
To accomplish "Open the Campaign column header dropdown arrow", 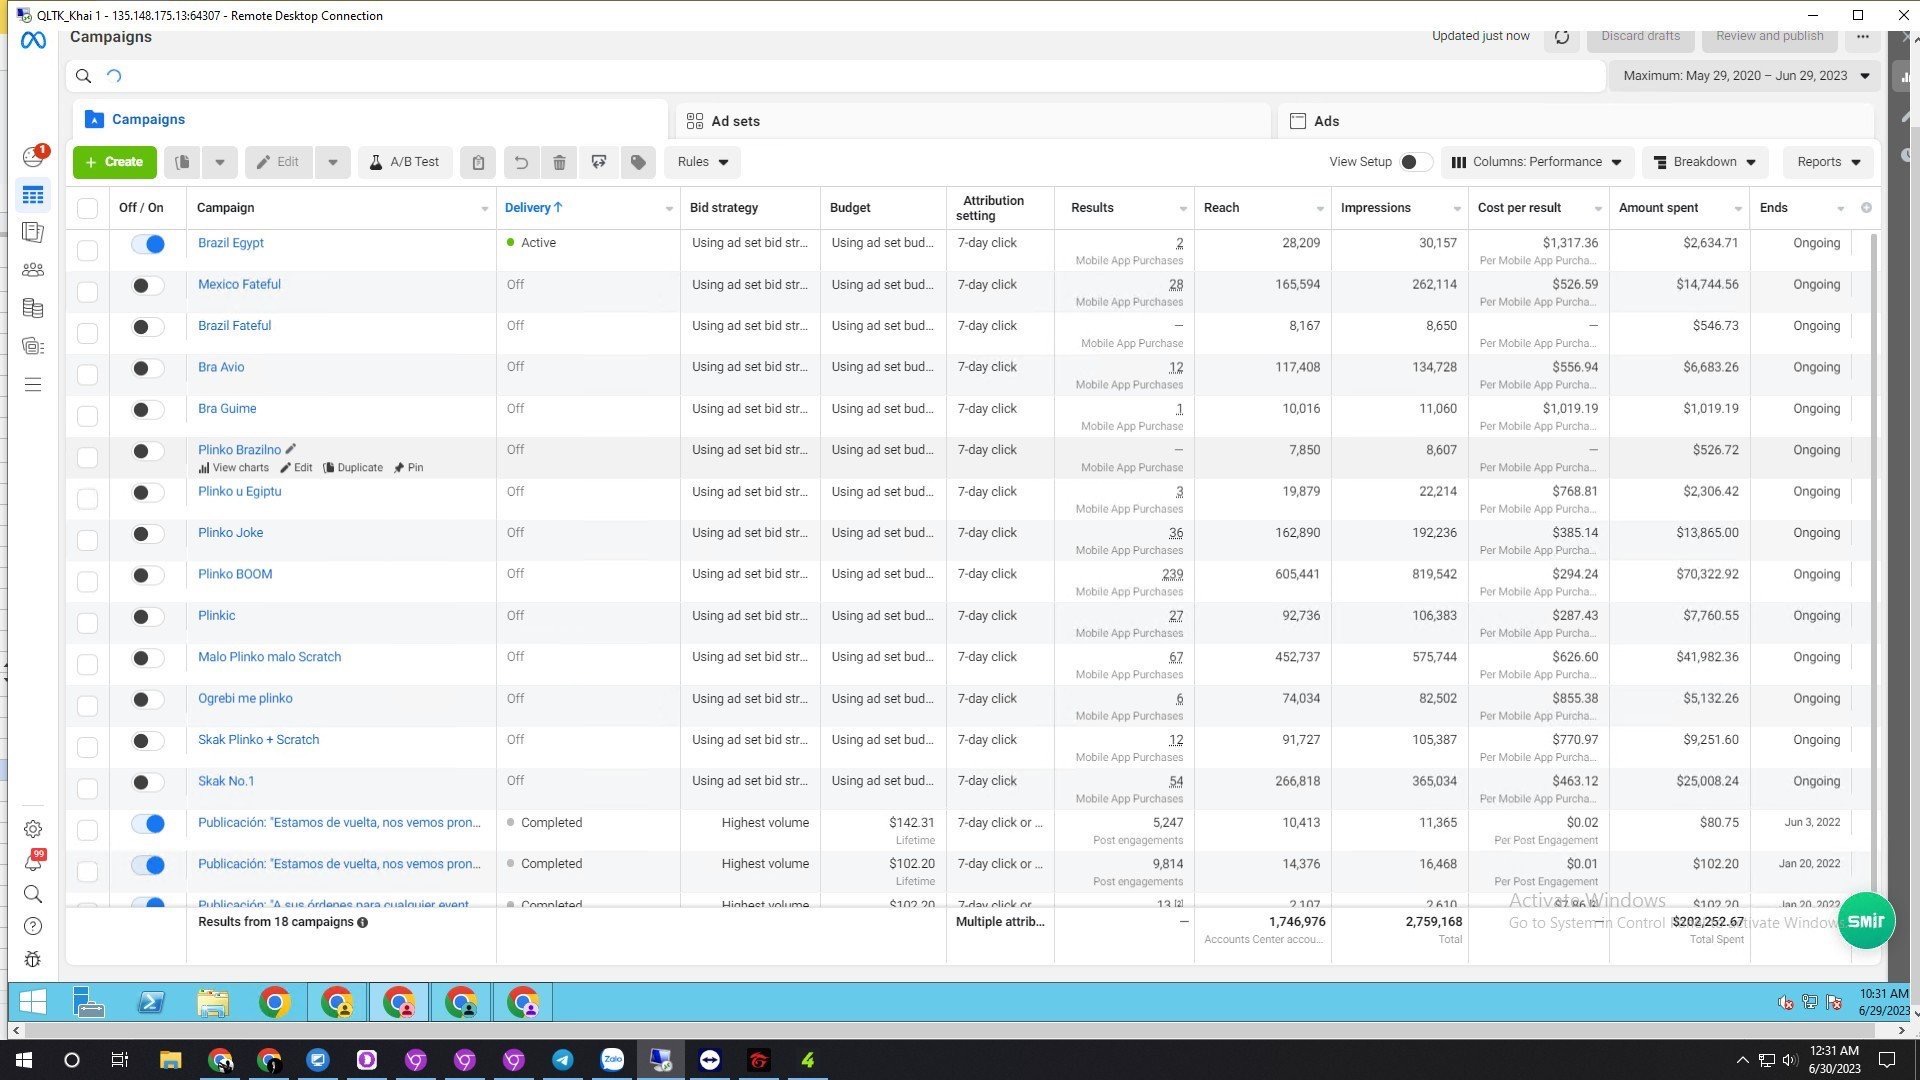I will (x=485, y=209).
